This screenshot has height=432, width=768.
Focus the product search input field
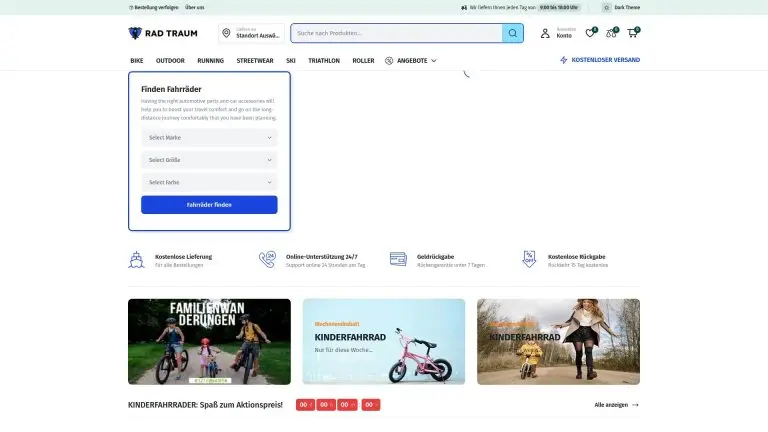(396, 33)
